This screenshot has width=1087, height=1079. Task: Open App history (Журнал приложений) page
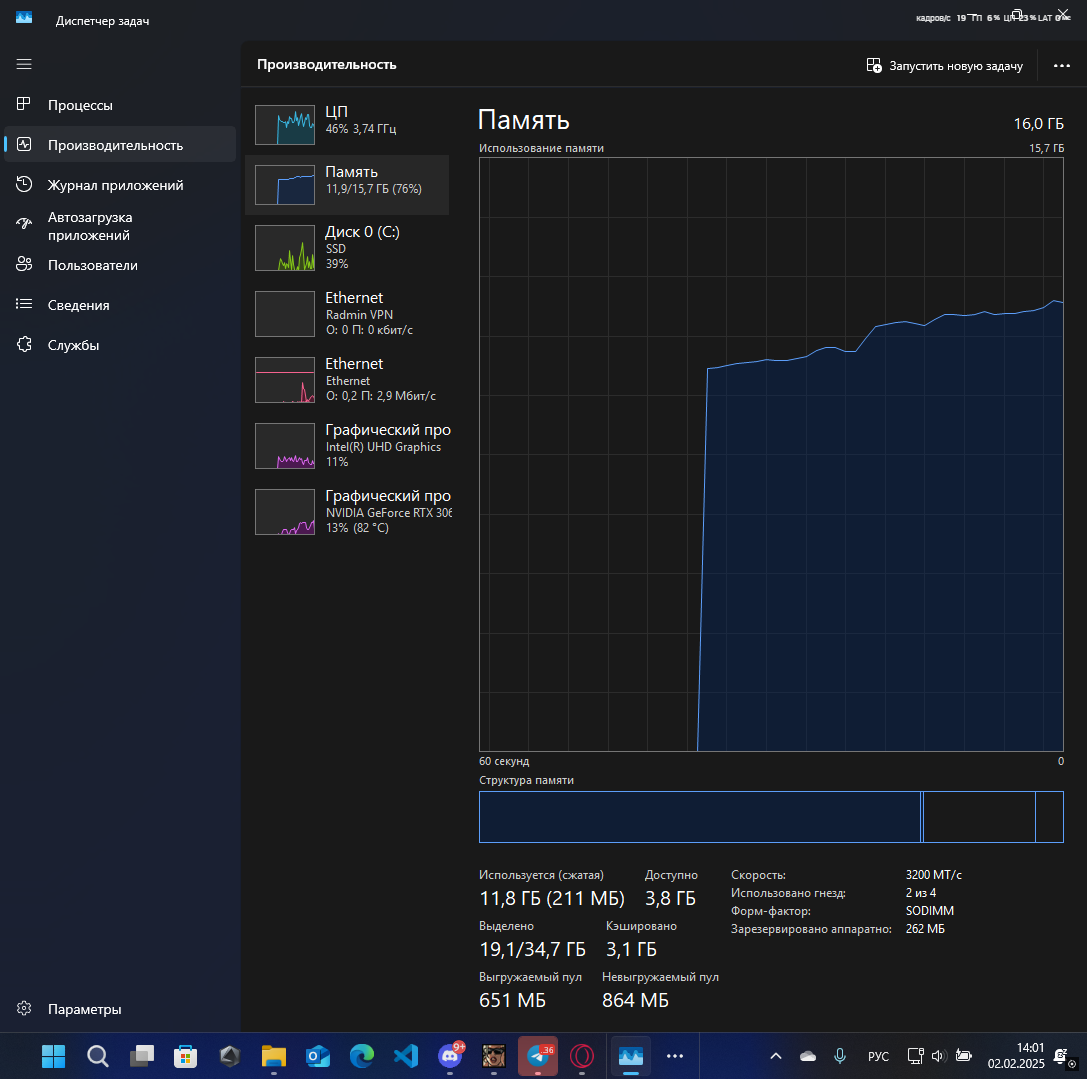click(x=115, y=185)
